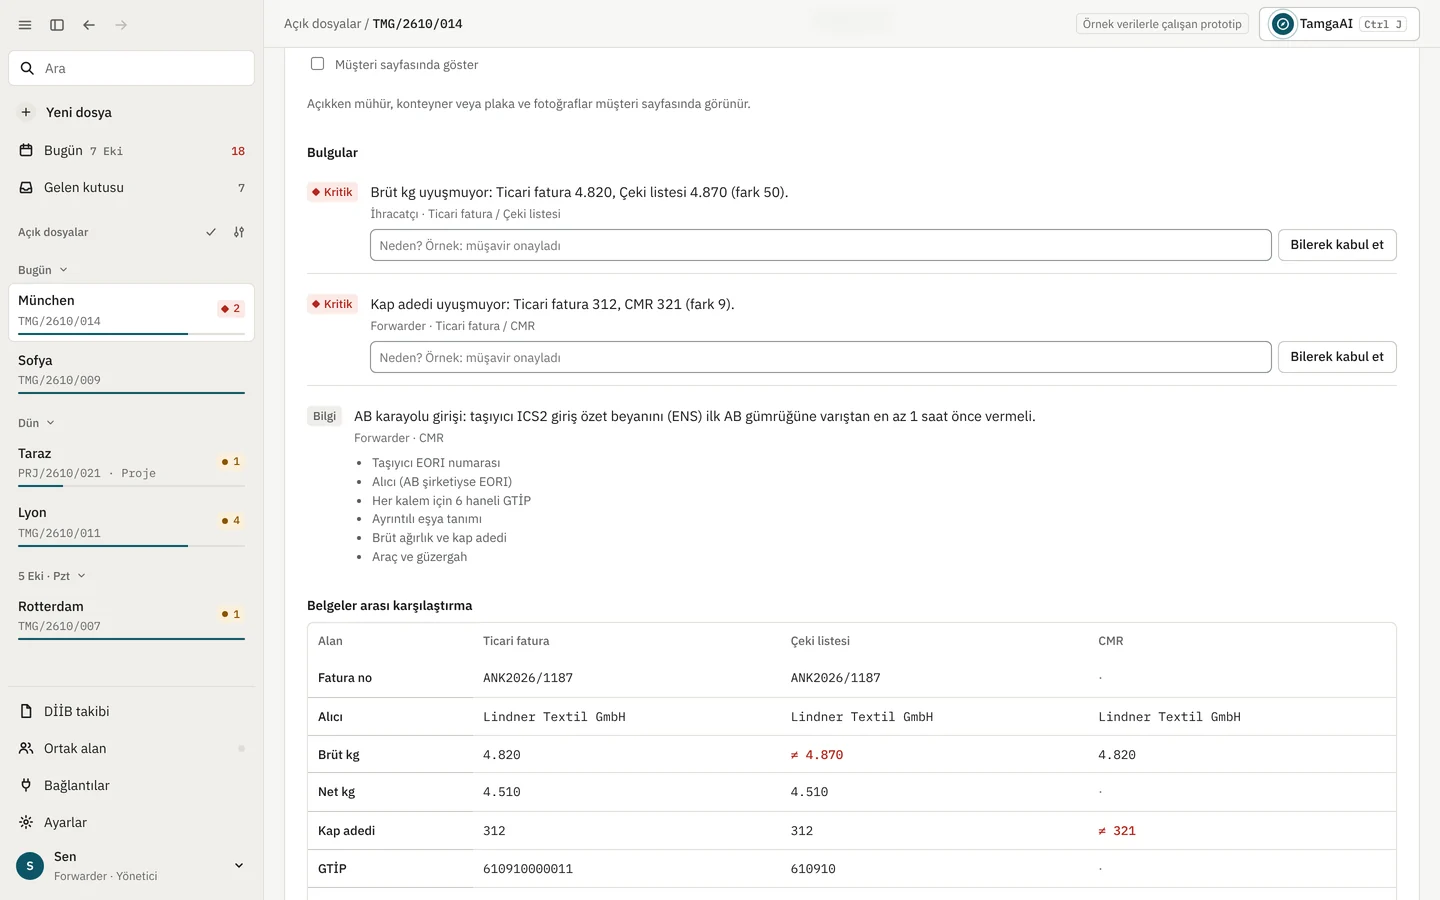Viewport: 1440px width, 900px height.
Task: Click the Lyon progress bar
Action: click(x=131, y=546)
